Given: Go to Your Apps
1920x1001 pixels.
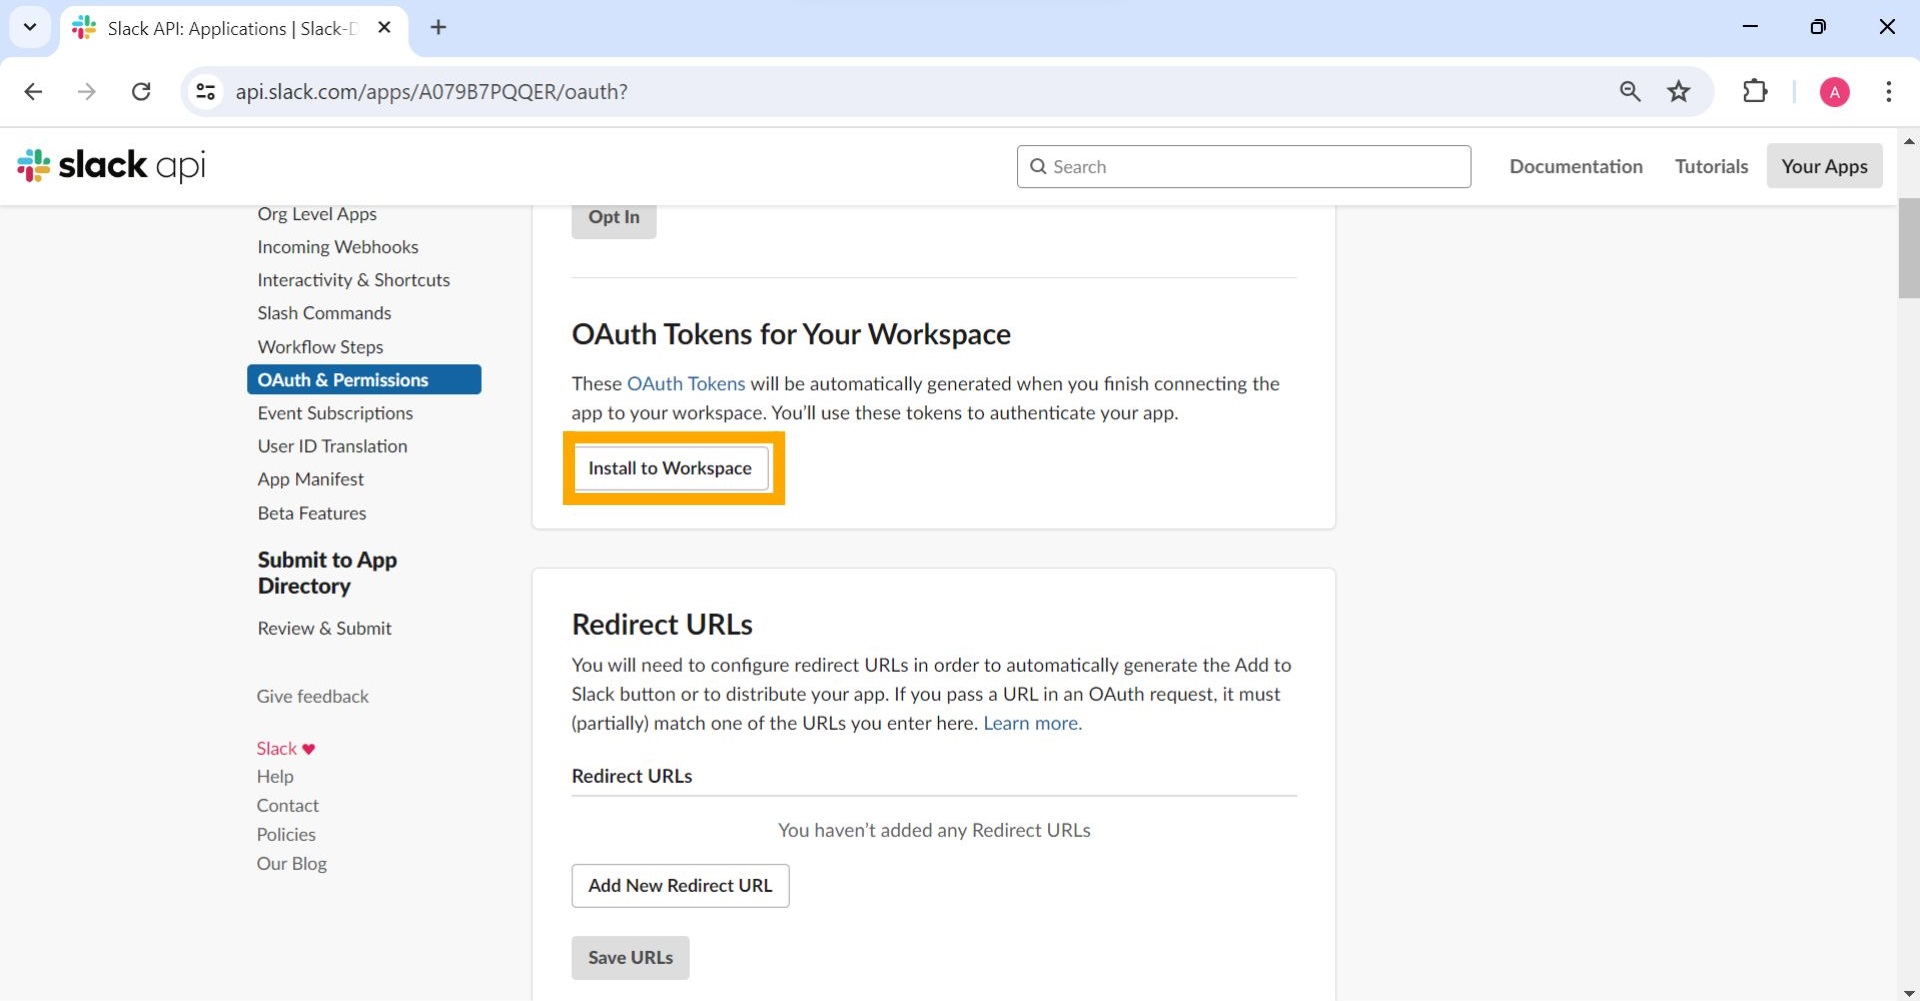Looking at the screenshot, I should pos(1824,167).
